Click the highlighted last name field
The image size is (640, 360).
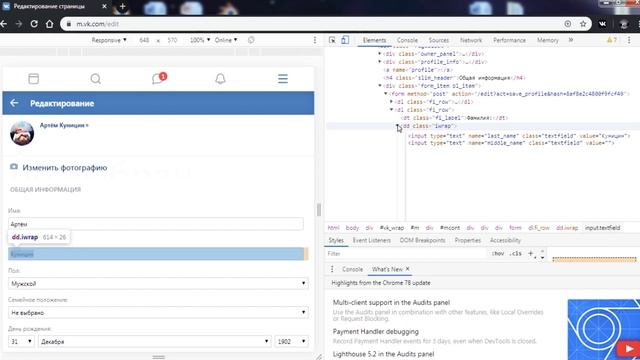pyautogui.click(x=158, y=254)
